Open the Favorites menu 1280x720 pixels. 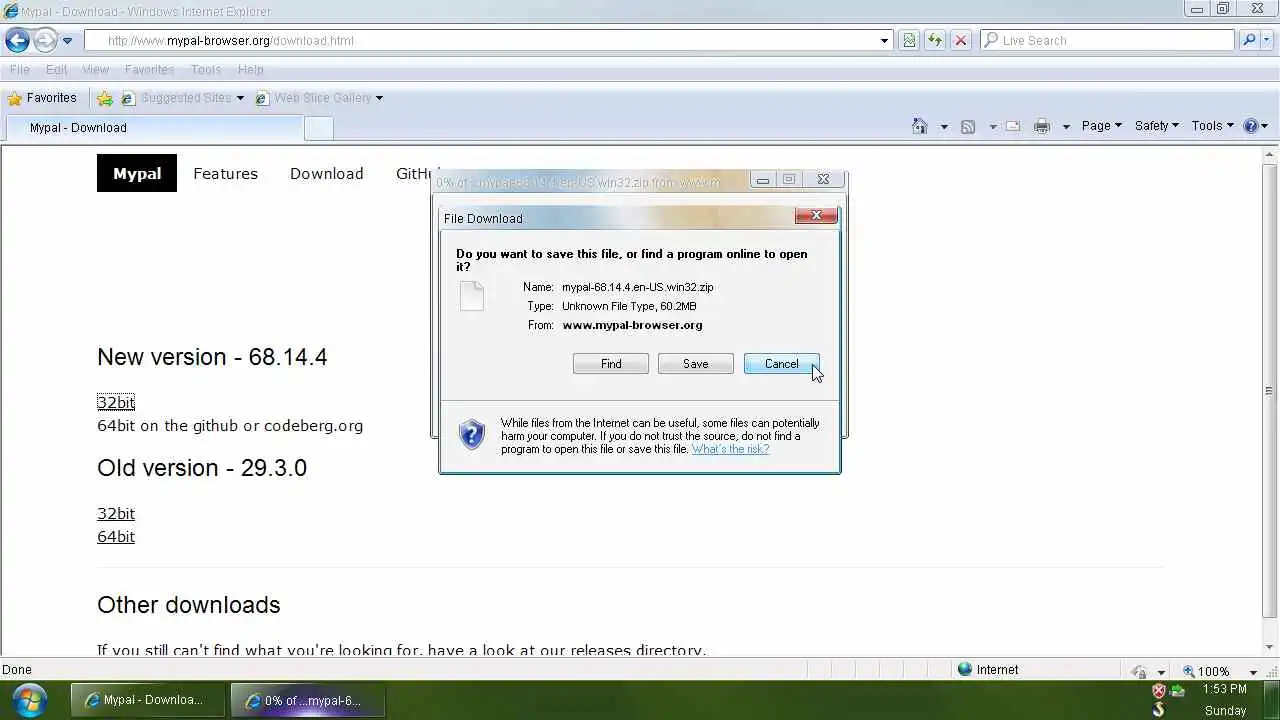[149, 70]
